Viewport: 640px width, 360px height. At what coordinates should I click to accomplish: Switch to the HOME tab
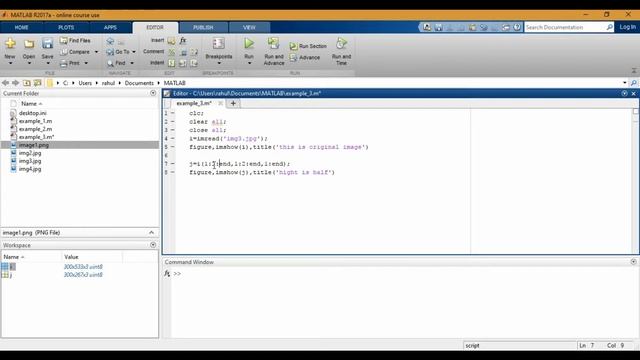coord(22,27)
